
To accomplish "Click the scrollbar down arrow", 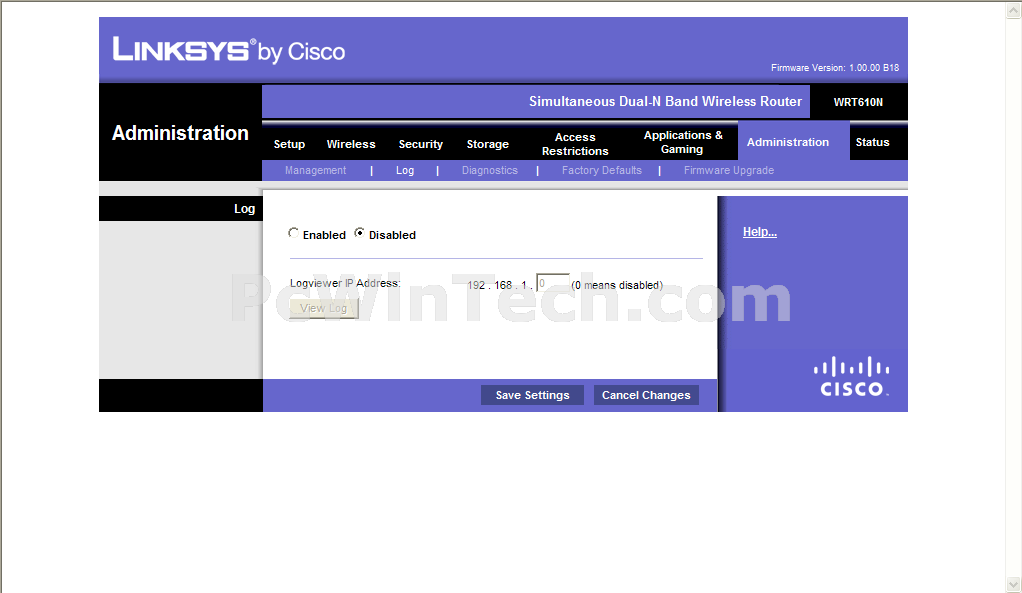I will (1014, 584).
